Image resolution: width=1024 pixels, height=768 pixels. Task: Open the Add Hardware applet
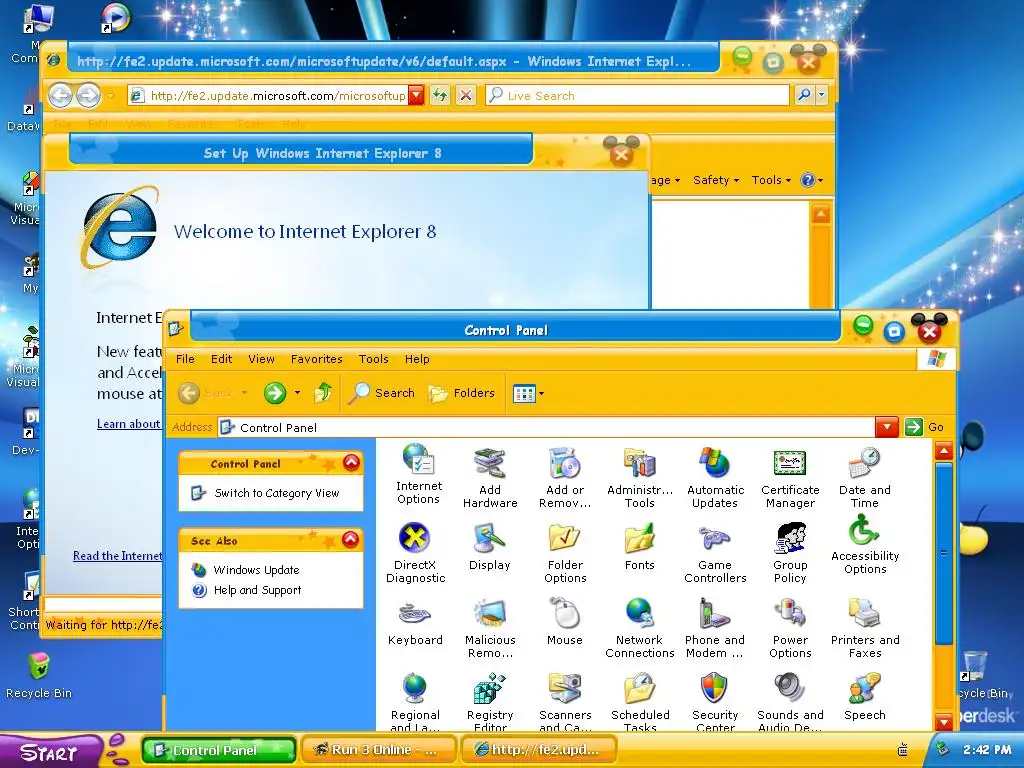490,477
